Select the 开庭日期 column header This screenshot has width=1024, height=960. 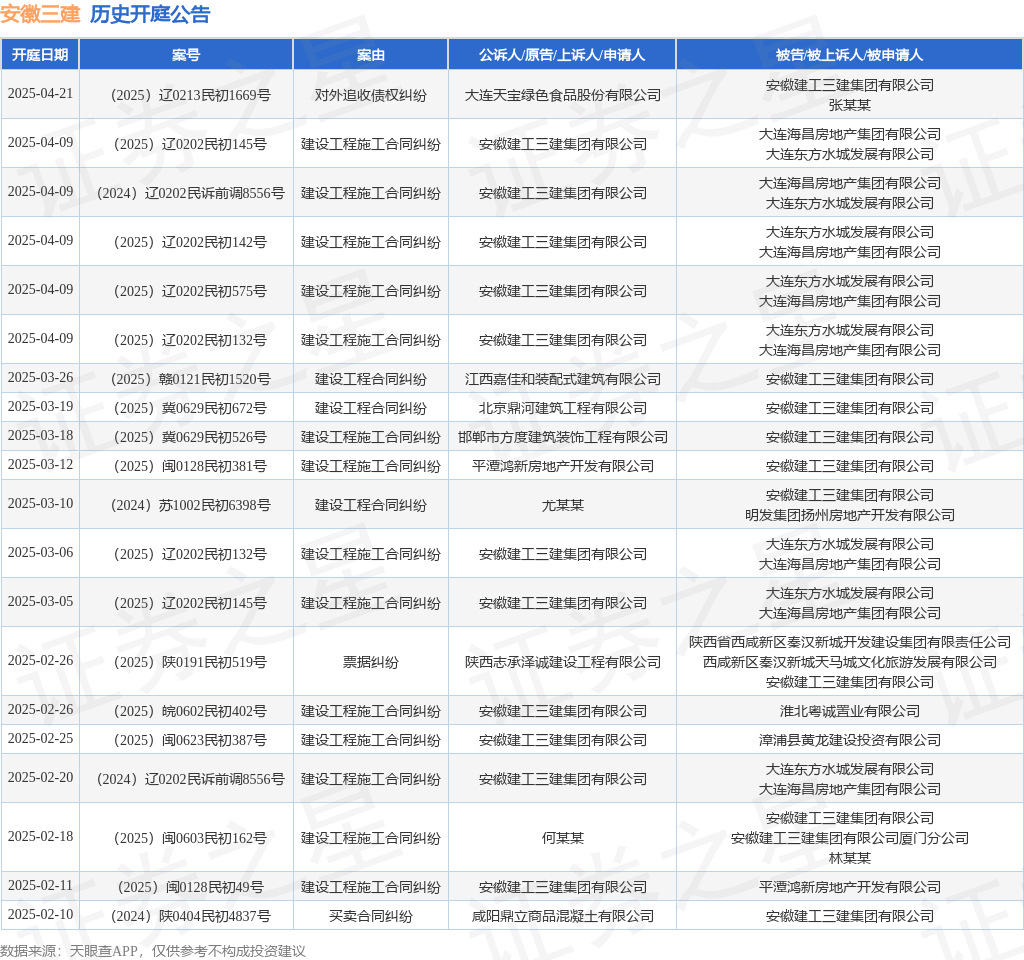[40, 55]
